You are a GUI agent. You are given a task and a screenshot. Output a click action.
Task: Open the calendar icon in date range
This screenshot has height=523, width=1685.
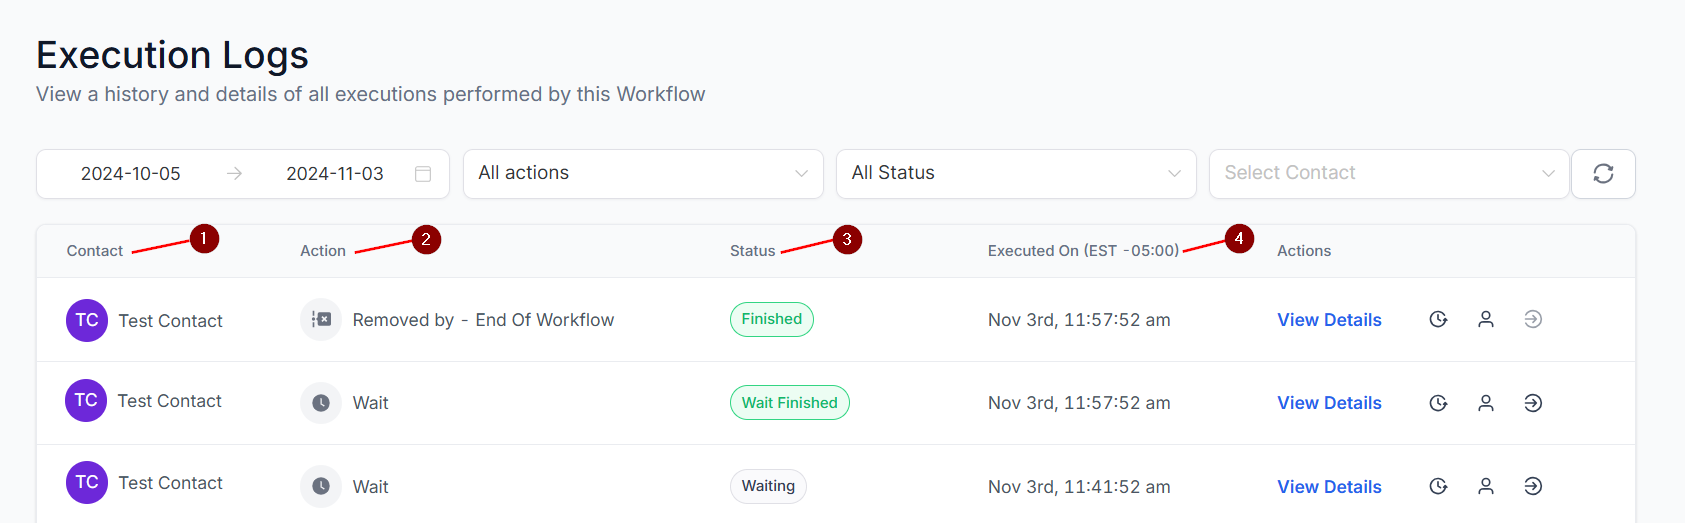[423, 174]
